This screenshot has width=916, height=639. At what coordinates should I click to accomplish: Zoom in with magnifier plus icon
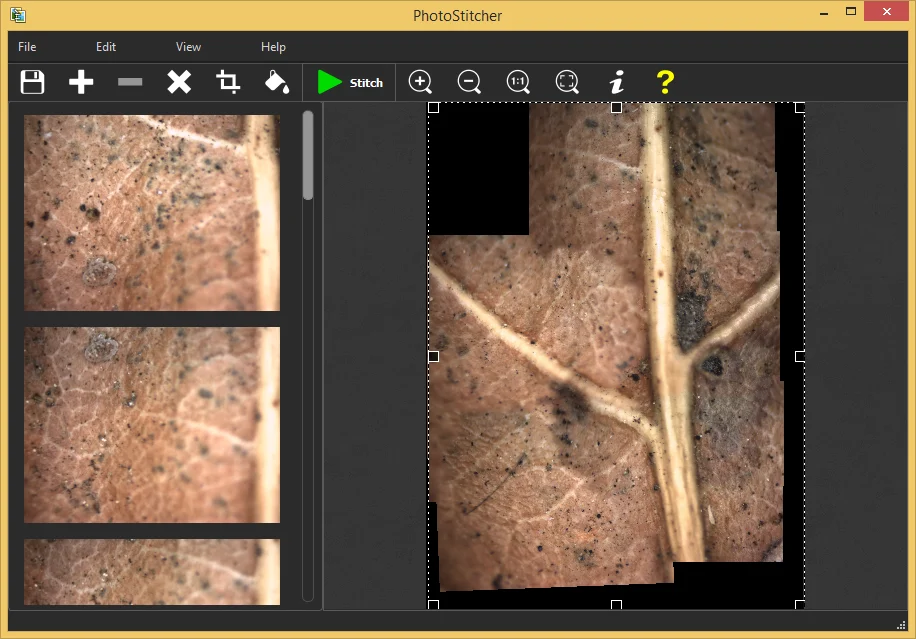point(420,82)
